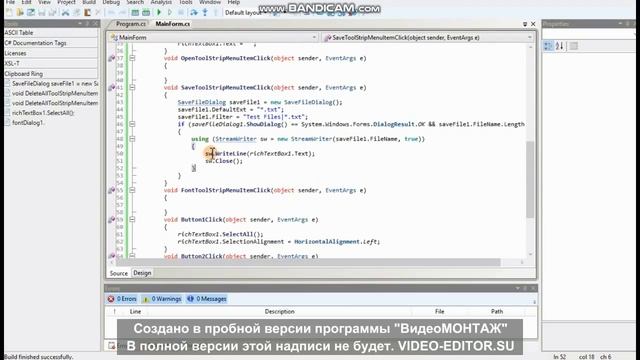Collapse the FontToolStripMenuItemClick method fold
640x360 pixels.
pyautogui.click(x=132, y=190)
